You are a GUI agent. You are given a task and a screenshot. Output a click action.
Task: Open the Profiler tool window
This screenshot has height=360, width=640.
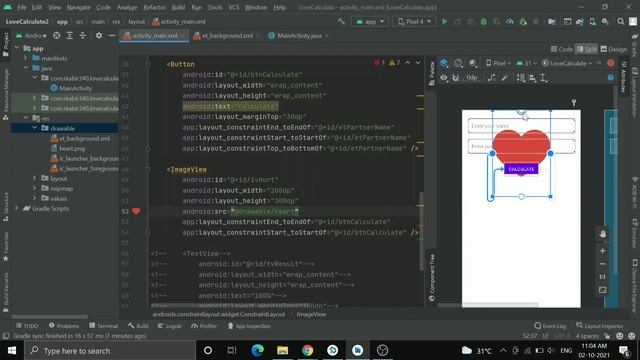pos(204,326)
